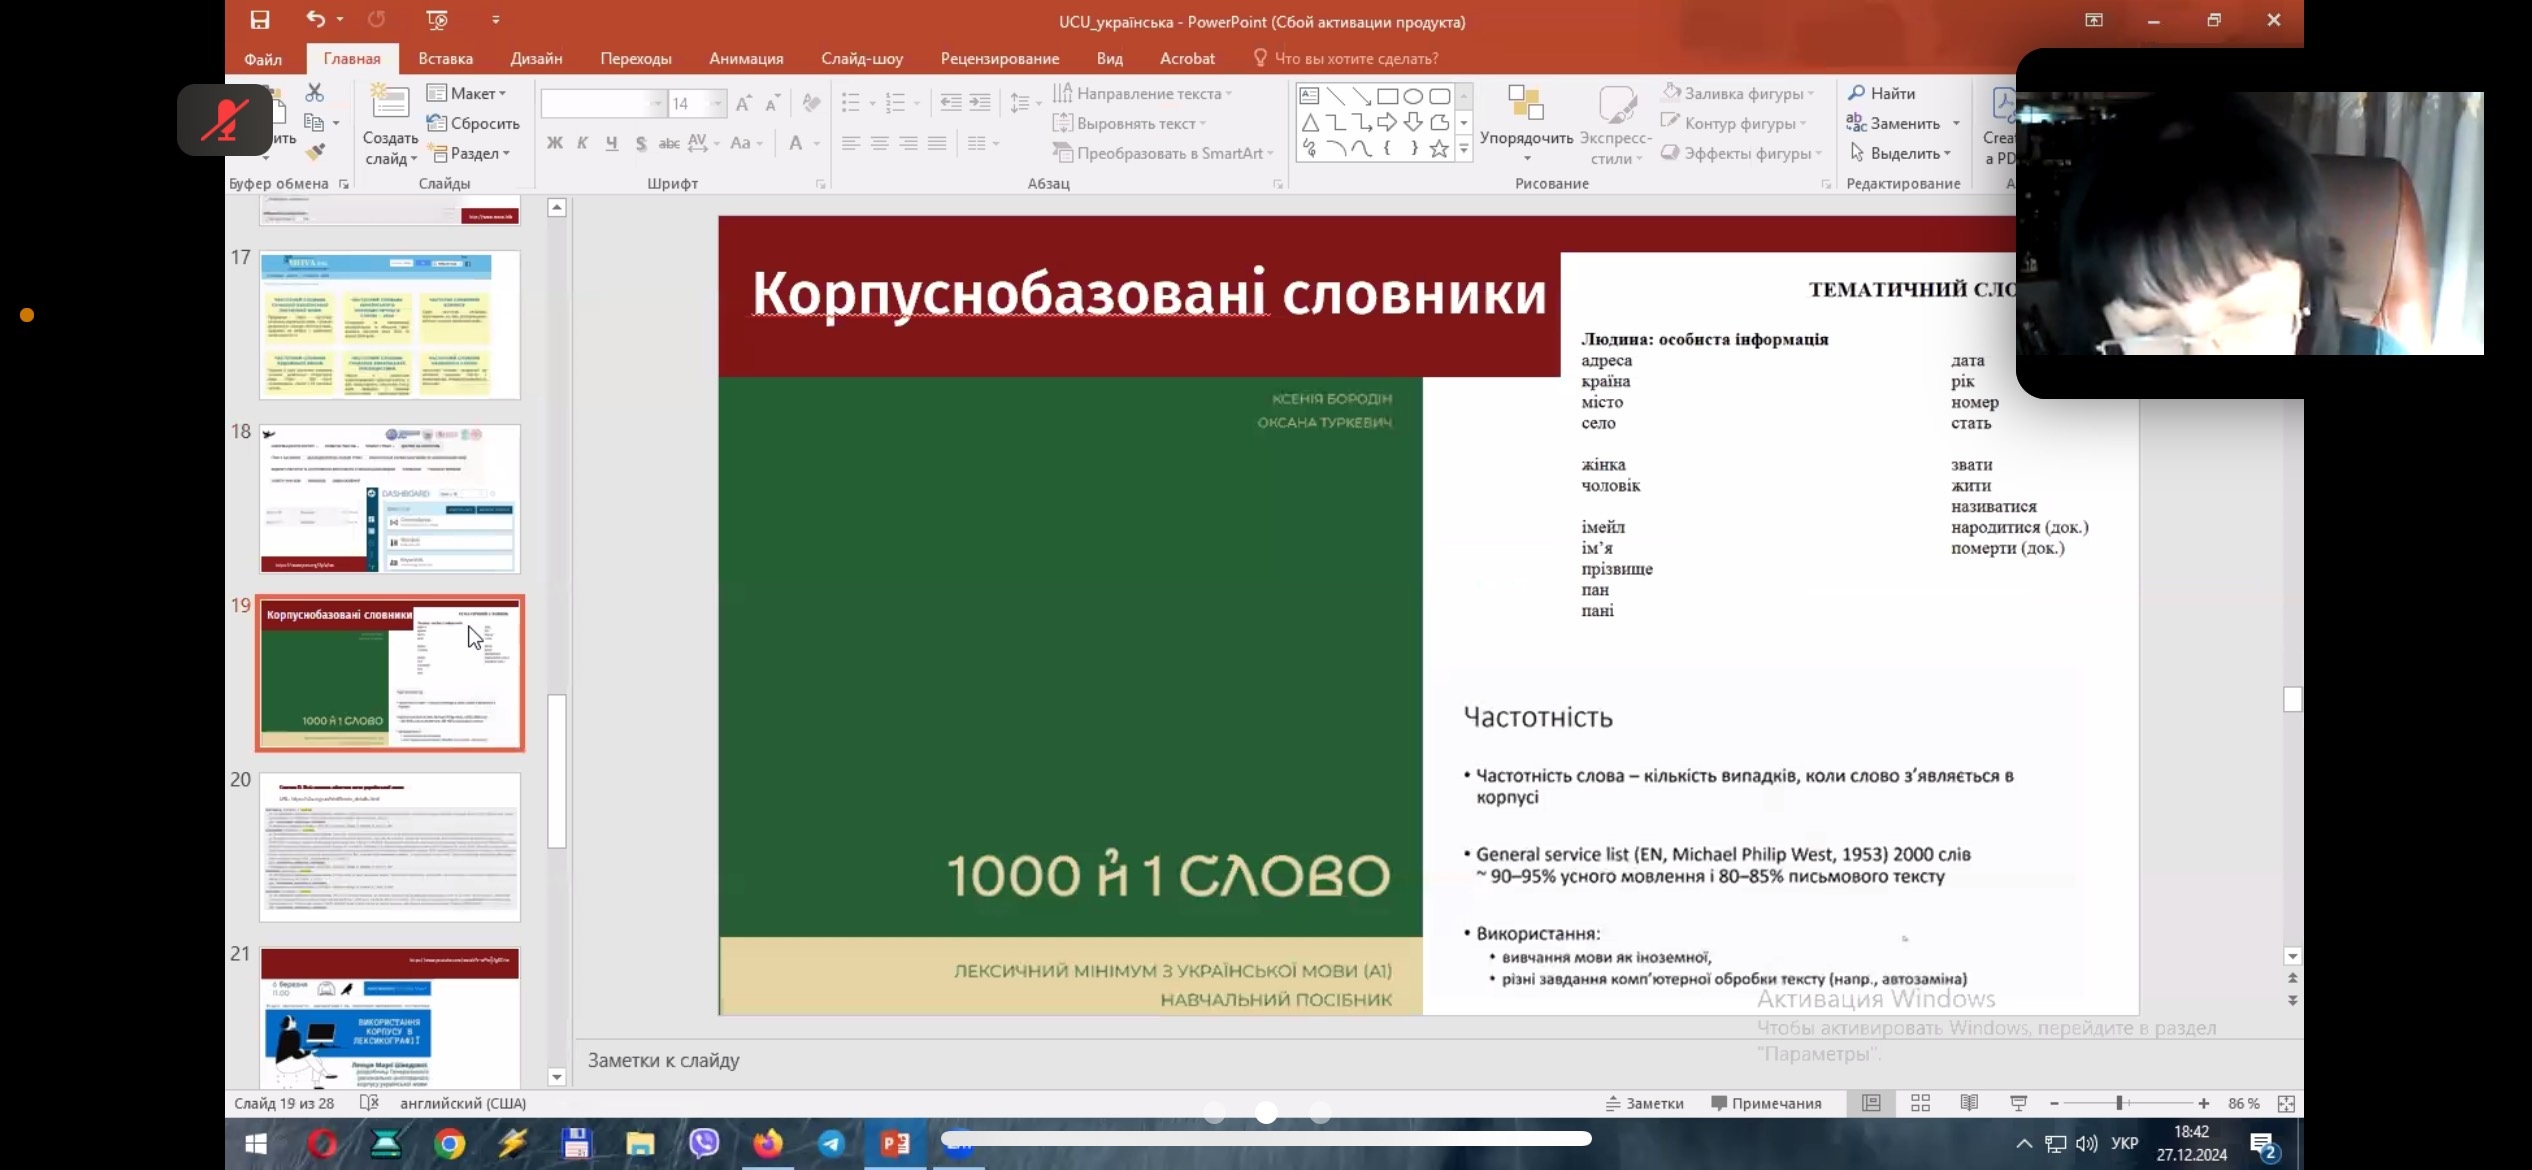Decrease font size with the smaller A
Viewport: 2532px width, 1170px height.
coord(772,103)
